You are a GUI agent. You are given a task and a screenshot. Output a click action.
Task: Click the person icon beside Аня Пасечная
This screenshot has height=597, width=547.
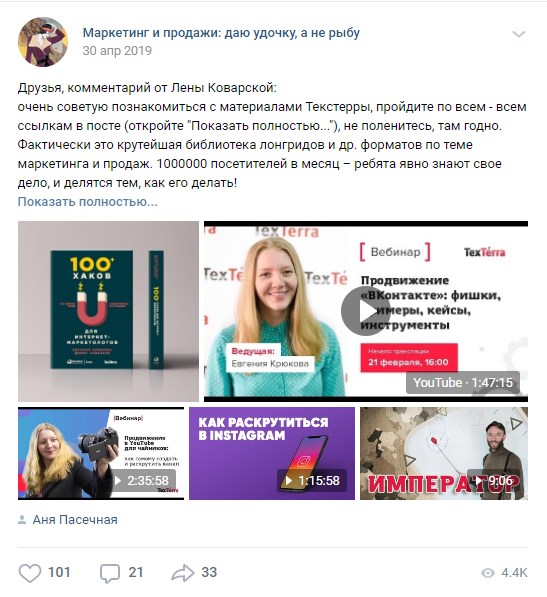[x=22, y=520]
